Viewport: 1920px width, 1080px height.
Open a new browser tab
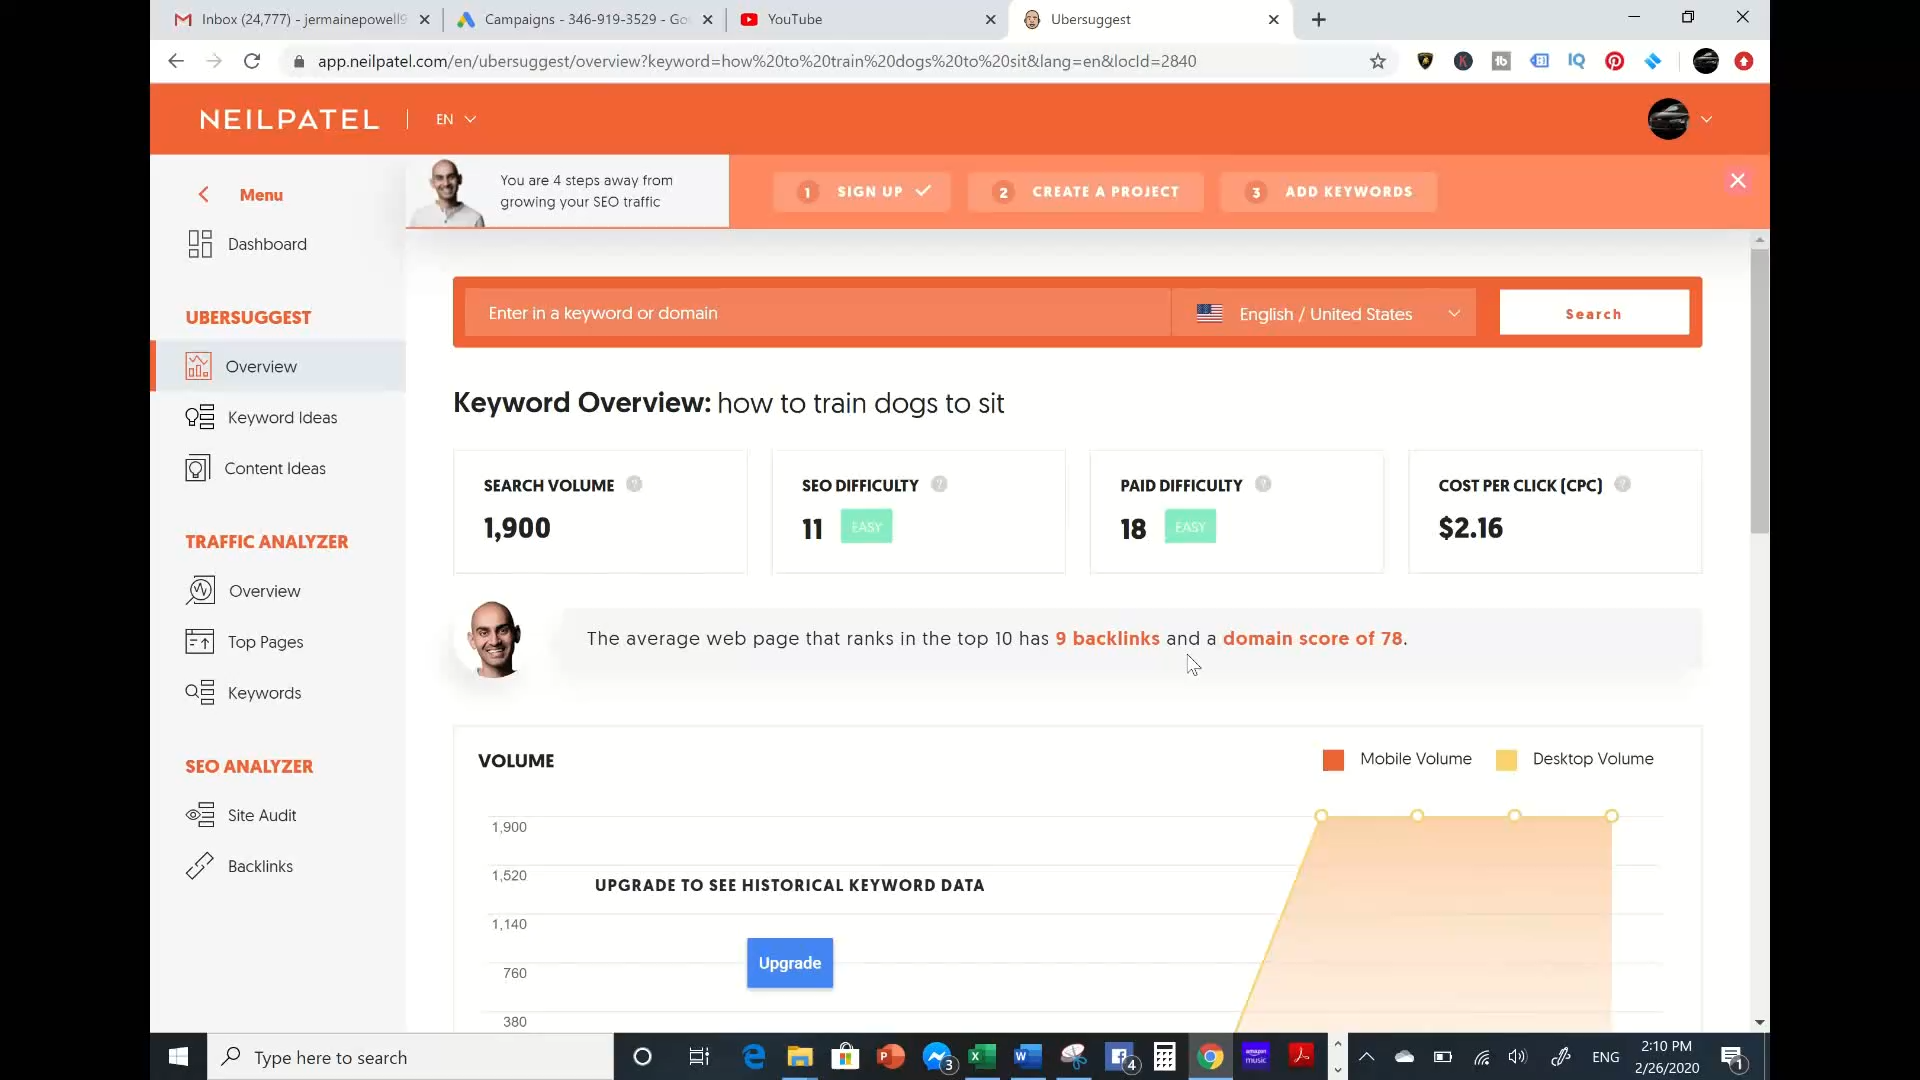click(1319, 19)
